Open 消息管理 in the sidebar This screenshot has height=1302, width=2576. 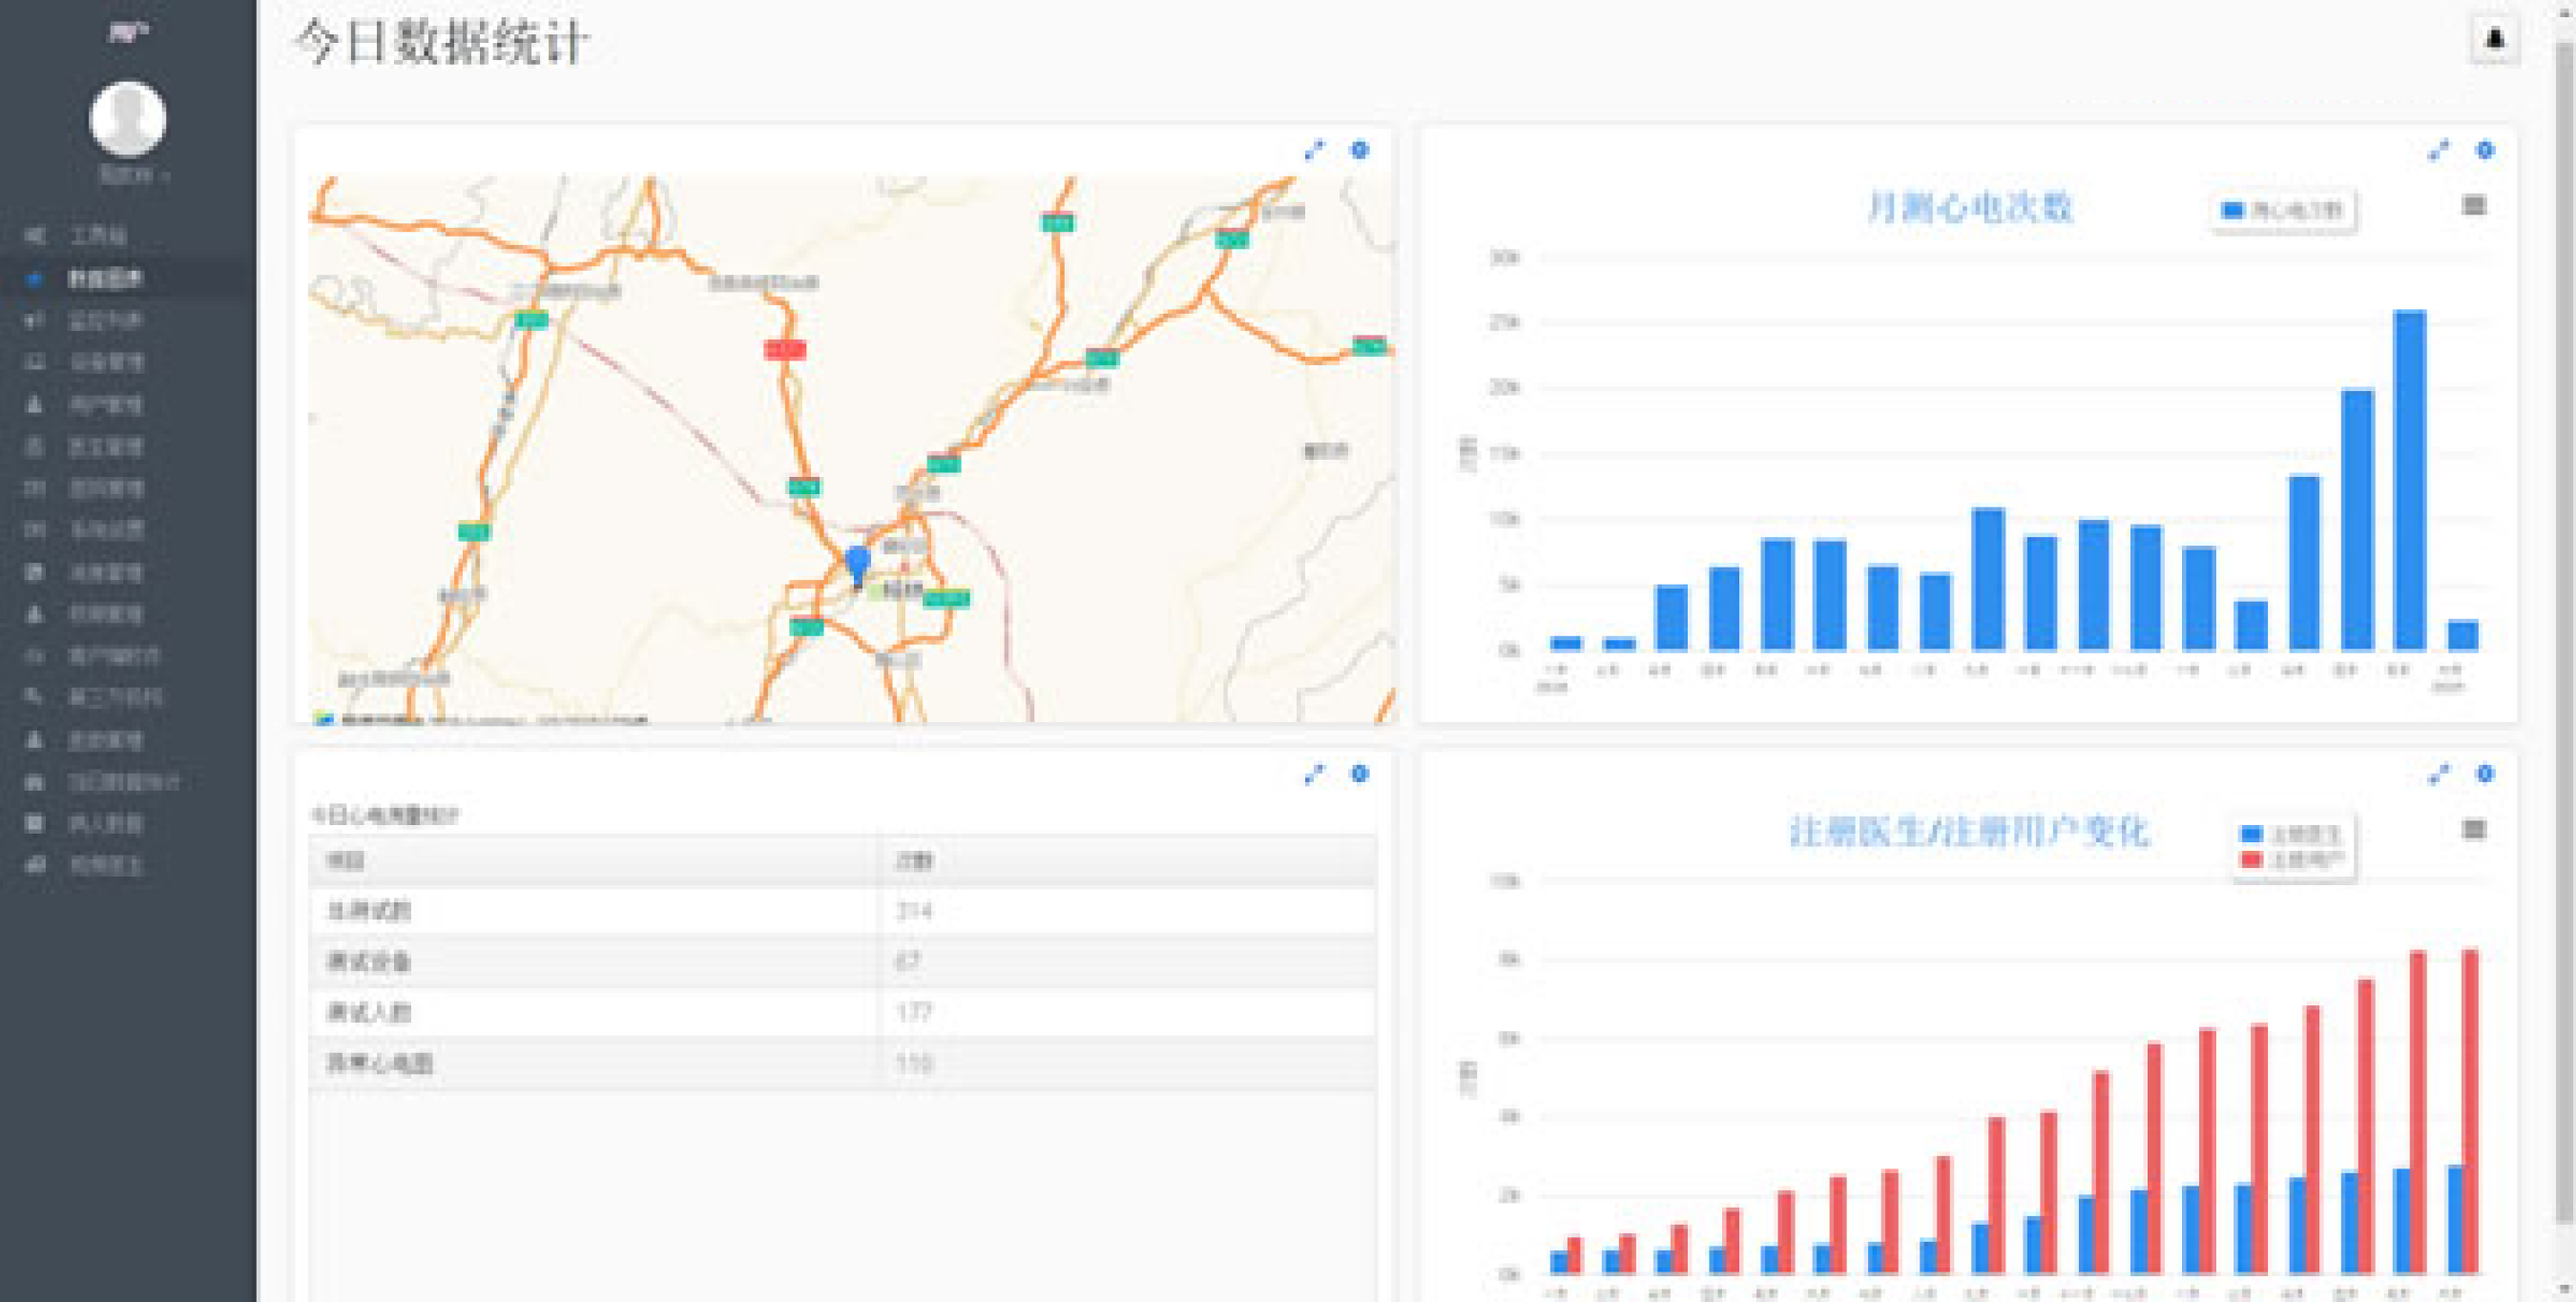128,572
